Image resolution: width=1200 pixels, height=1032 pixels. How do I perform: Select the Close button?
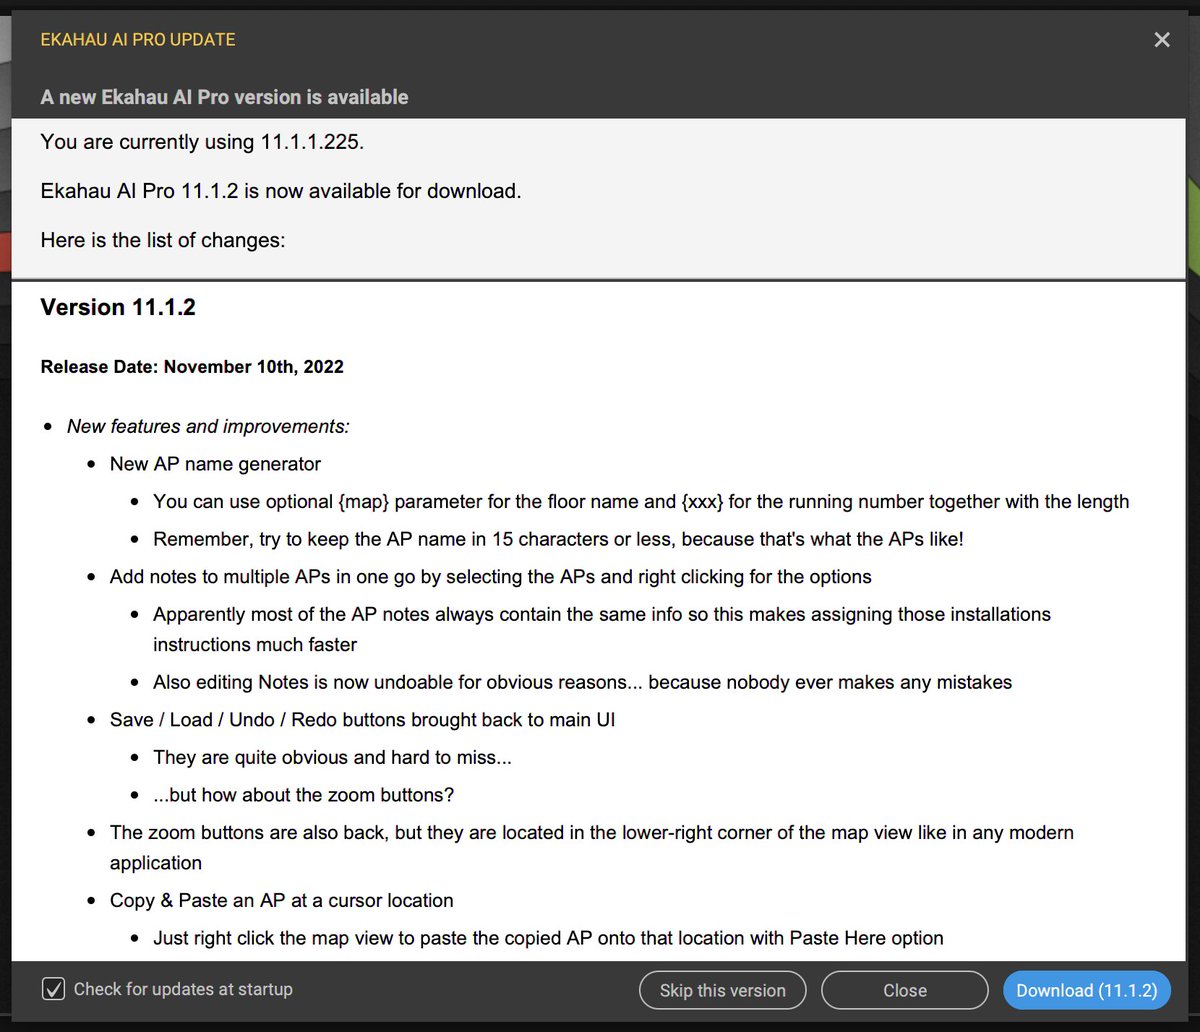pos(904,990)
